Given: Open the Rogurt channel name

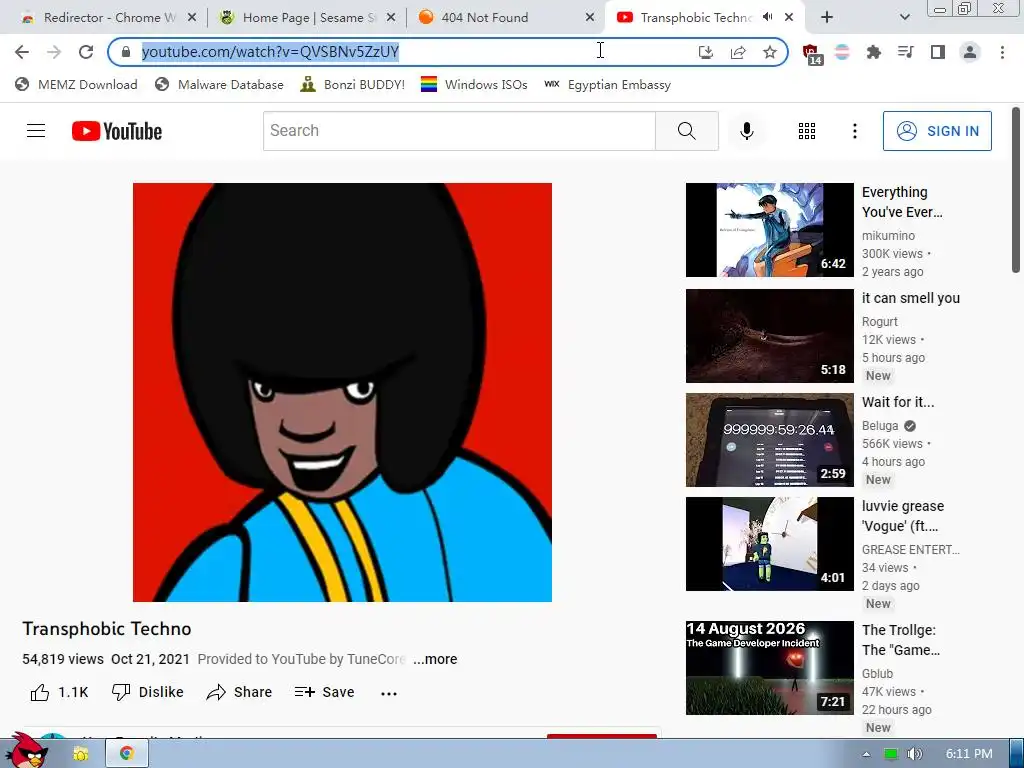Looking at the screenshot, I should (x=880, y=322).
